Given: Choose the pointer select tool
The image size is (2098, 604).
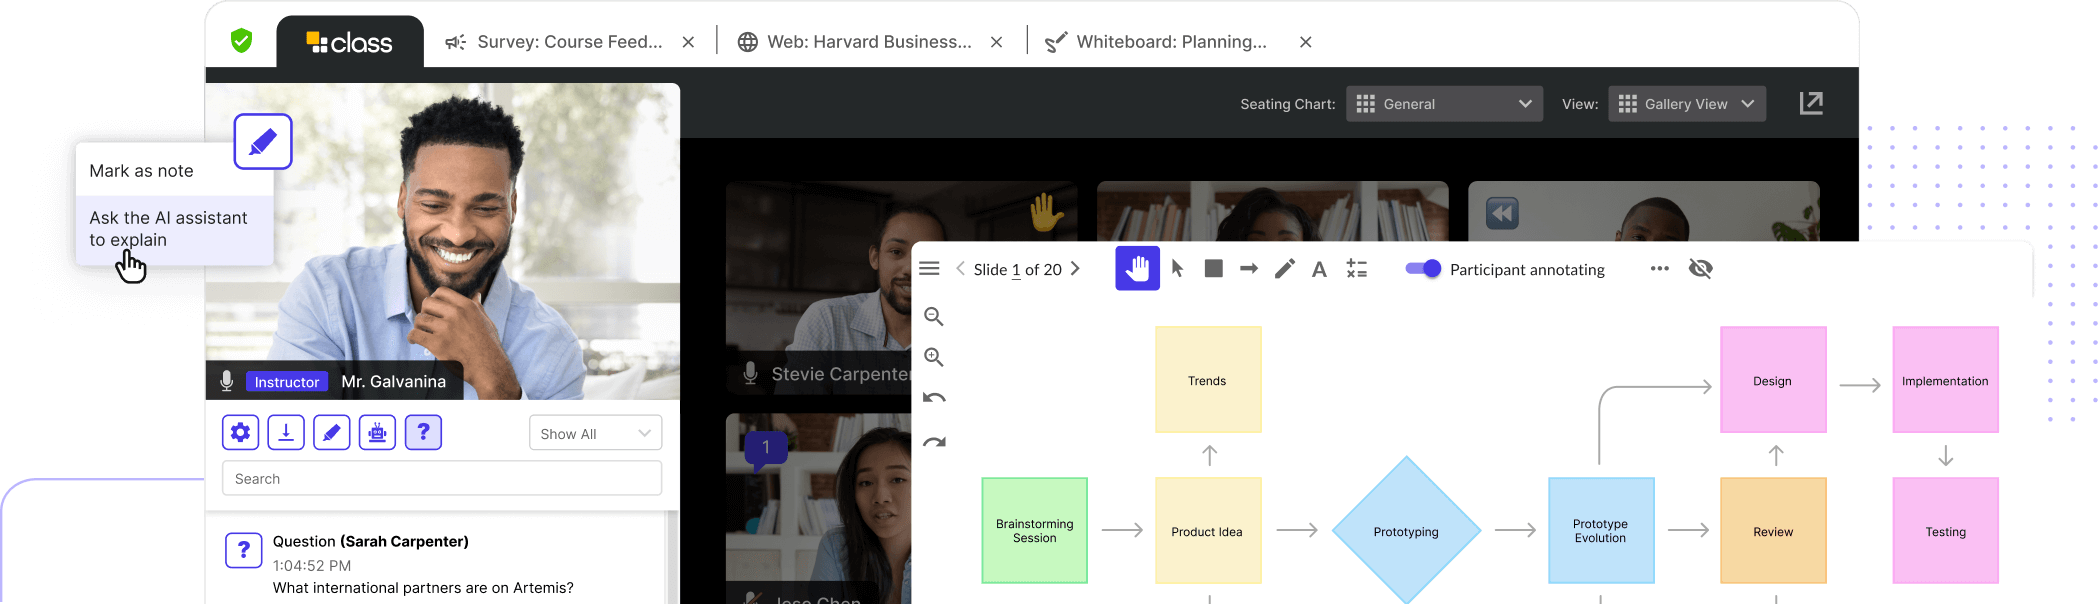Looking at the screenshot, I should click(1177, 268).
